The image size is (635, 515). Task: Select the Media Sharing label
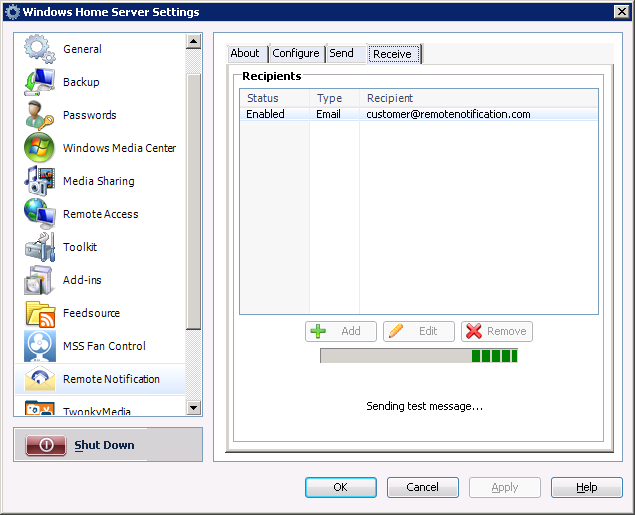pos(98,181)
